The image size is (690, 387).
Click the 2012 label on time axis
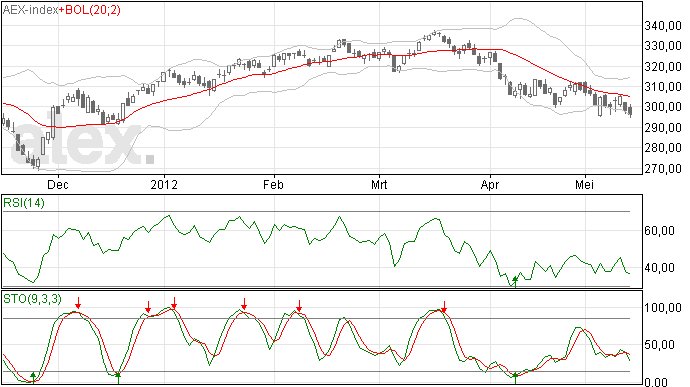click(x=164, y=184)
